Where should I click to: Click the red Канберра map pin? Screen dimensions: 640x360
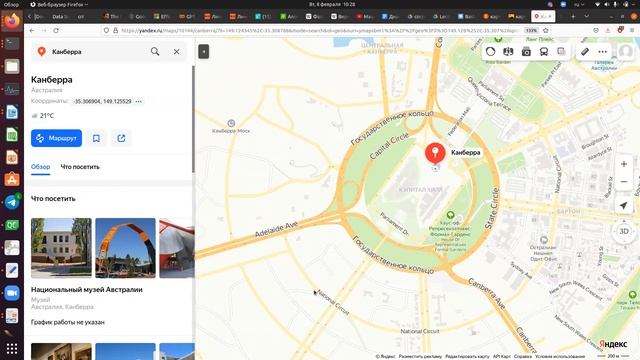435,153
